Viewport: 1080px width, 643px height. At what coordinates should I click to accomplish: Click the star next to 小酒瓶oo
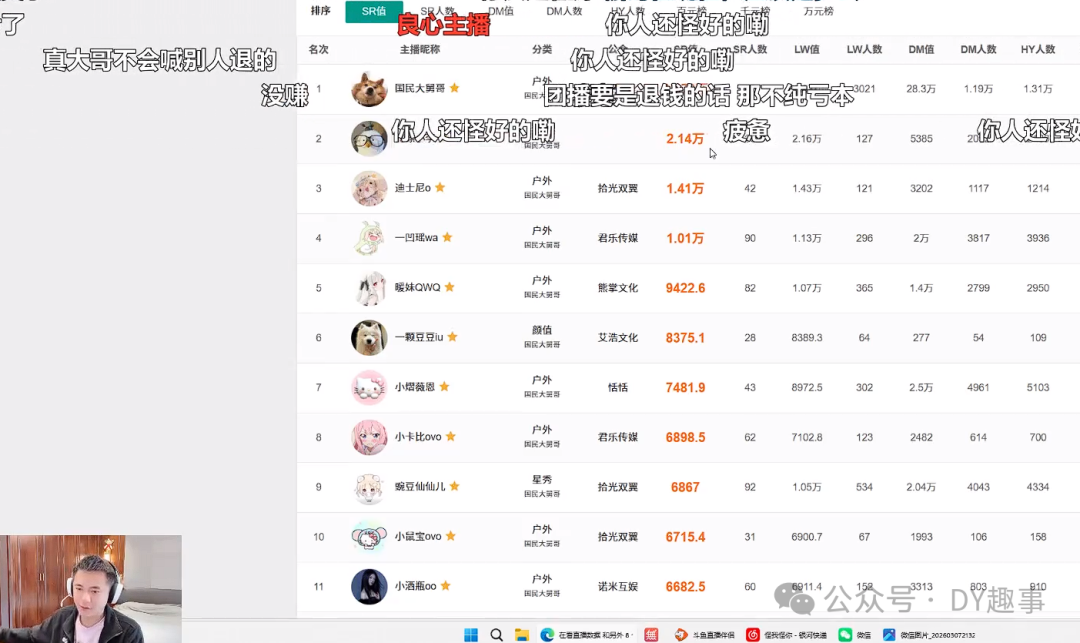(x=446, y=586)
